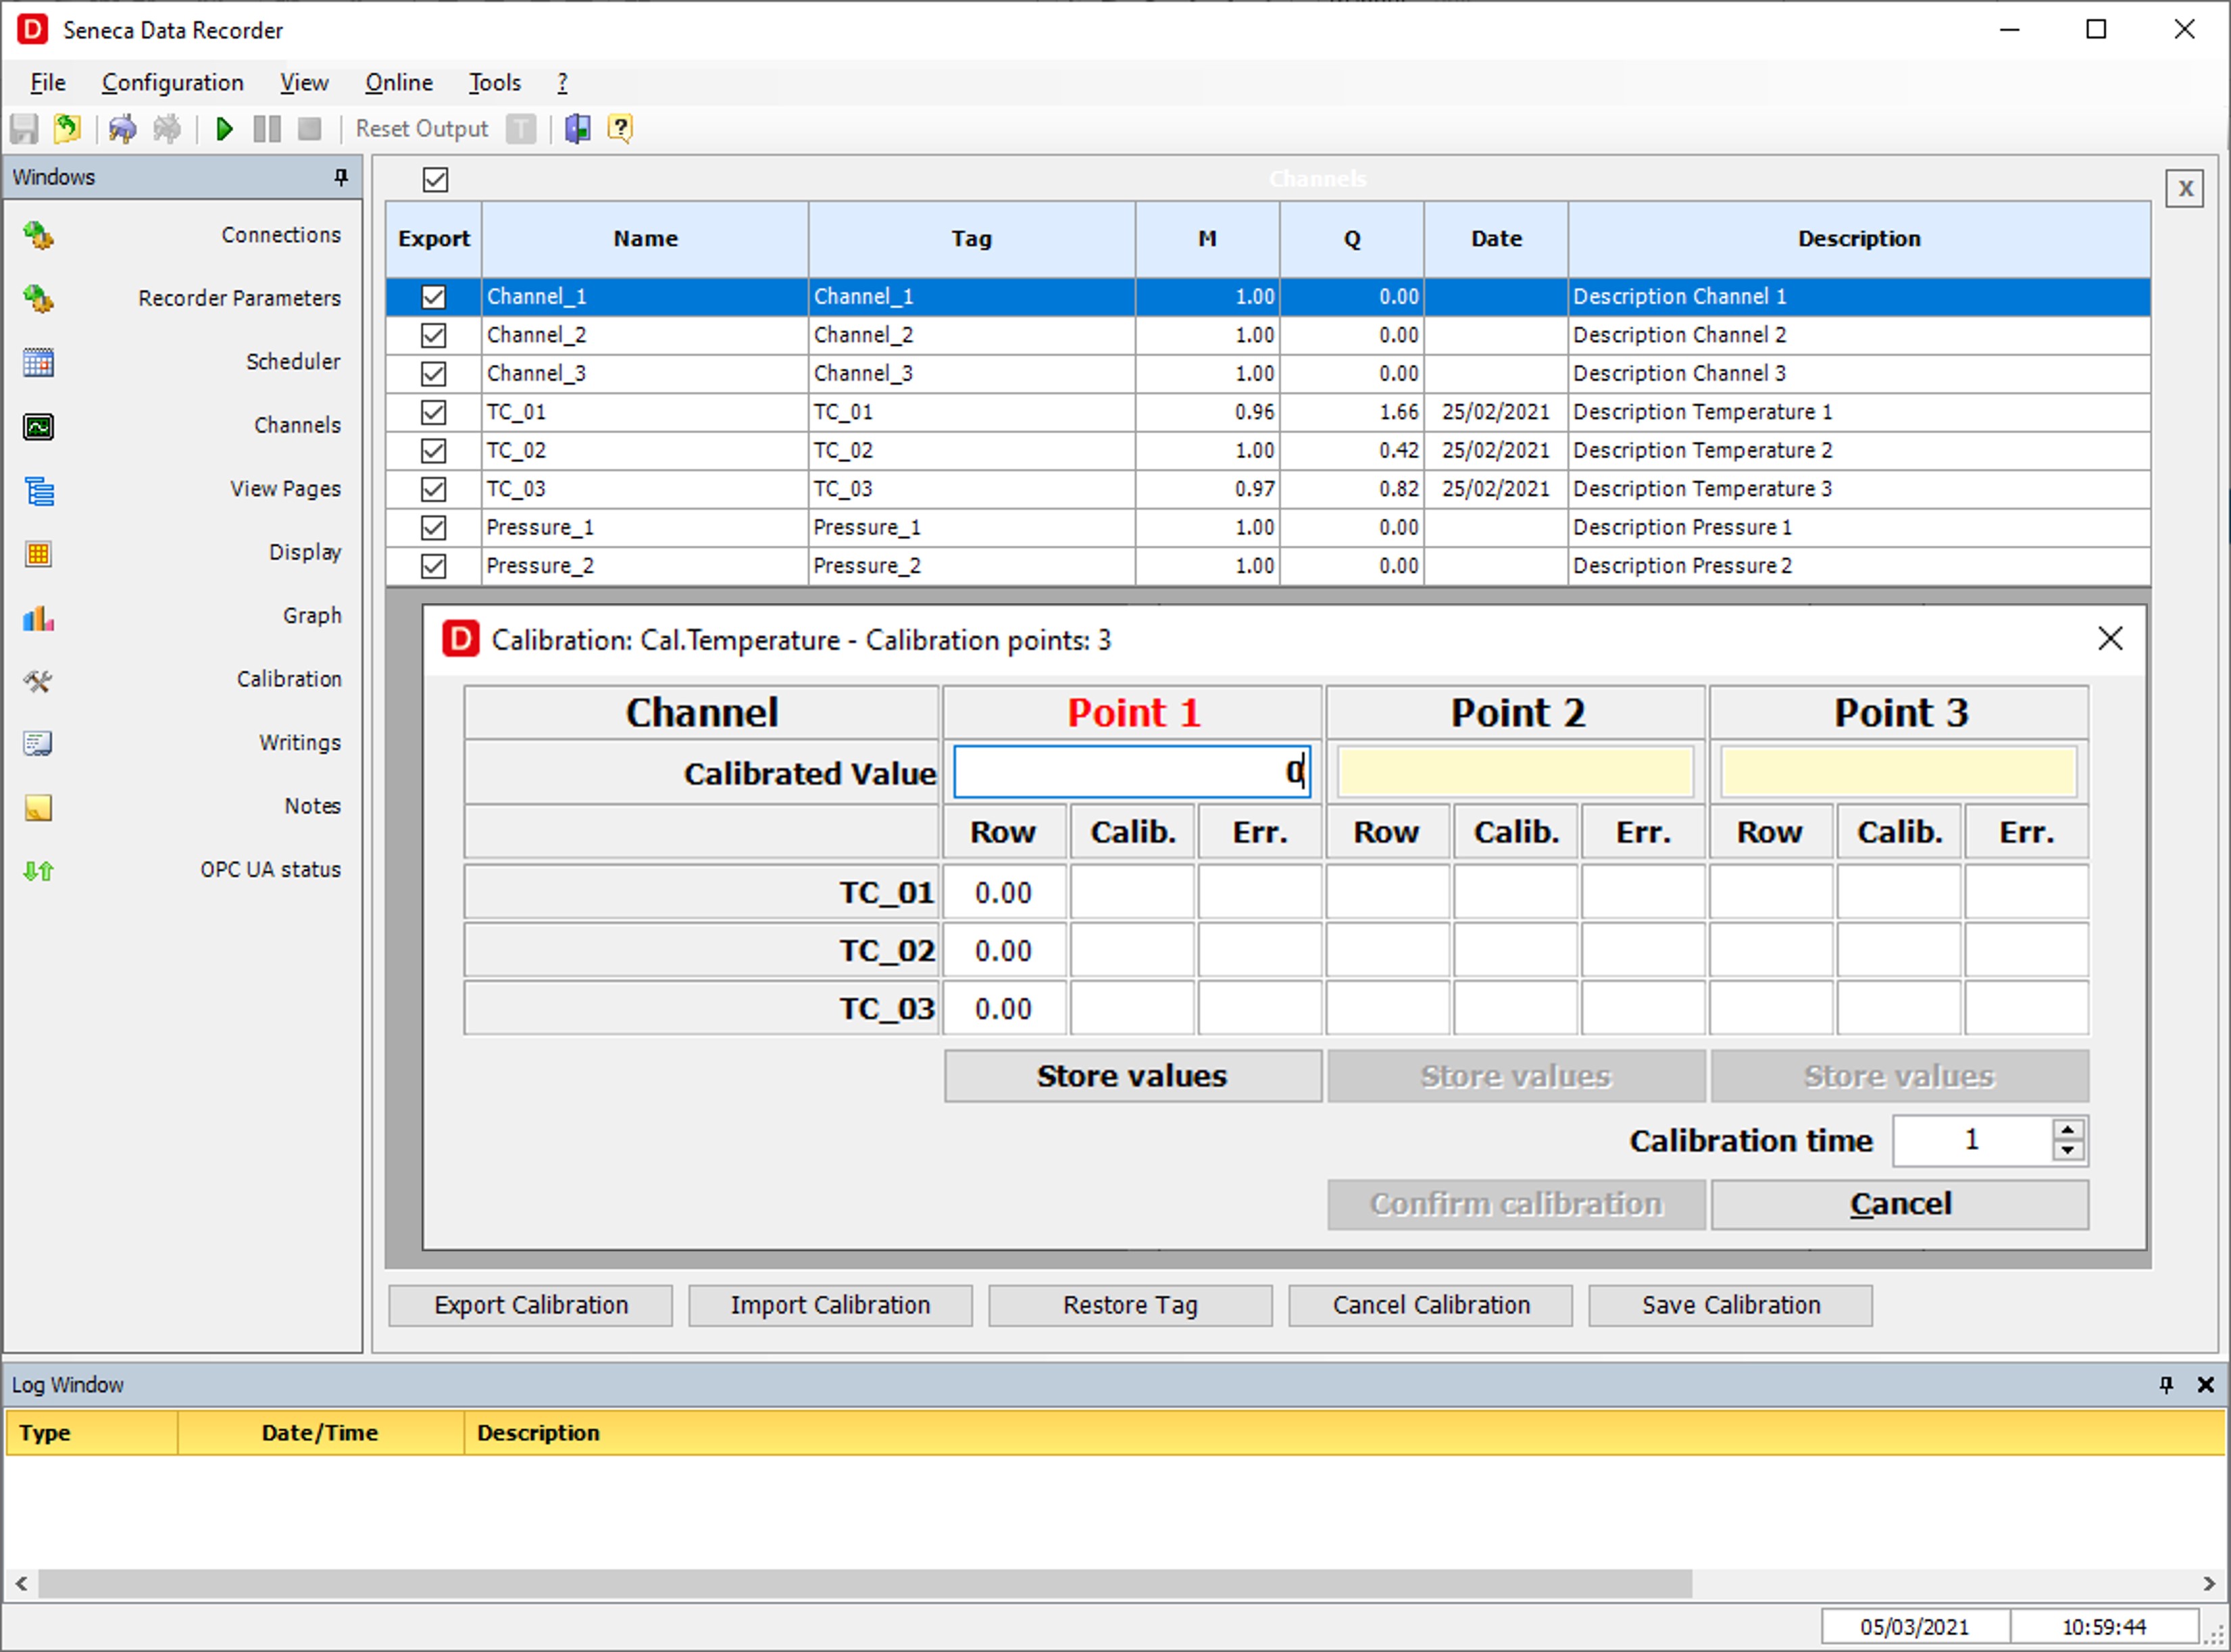Open the Display sidebar icon
2231x1652 pixels.
coord(38,554)
